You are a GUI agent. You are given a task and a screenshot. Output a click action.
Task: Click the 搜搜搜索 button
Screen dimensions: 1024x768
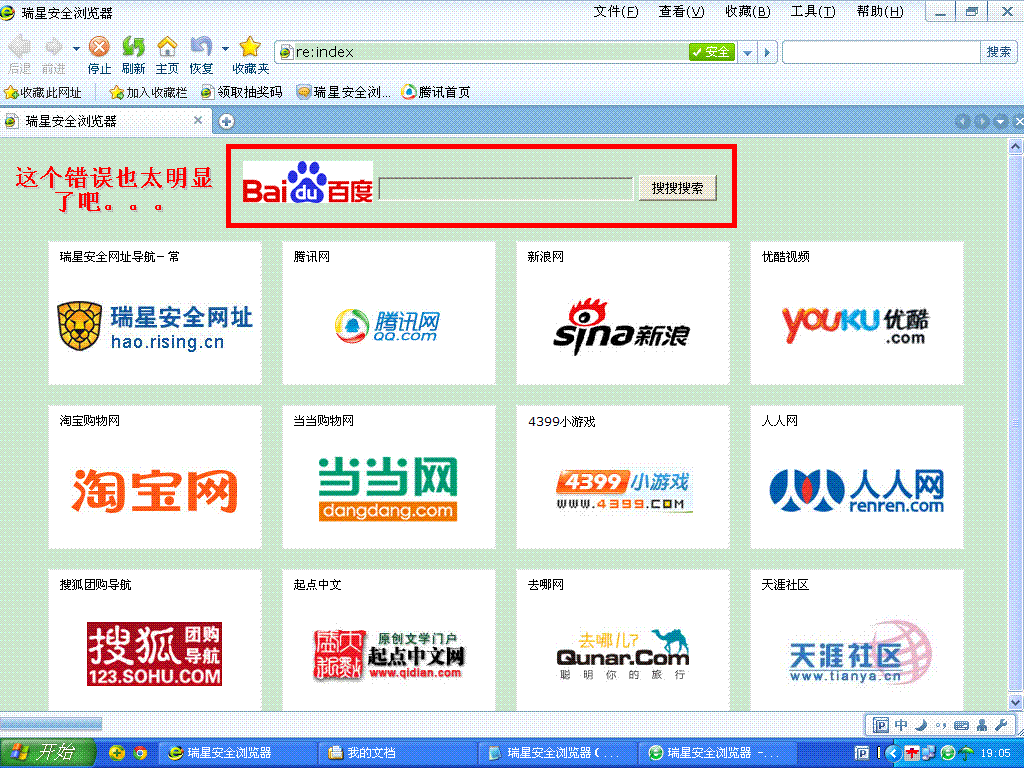677,188
